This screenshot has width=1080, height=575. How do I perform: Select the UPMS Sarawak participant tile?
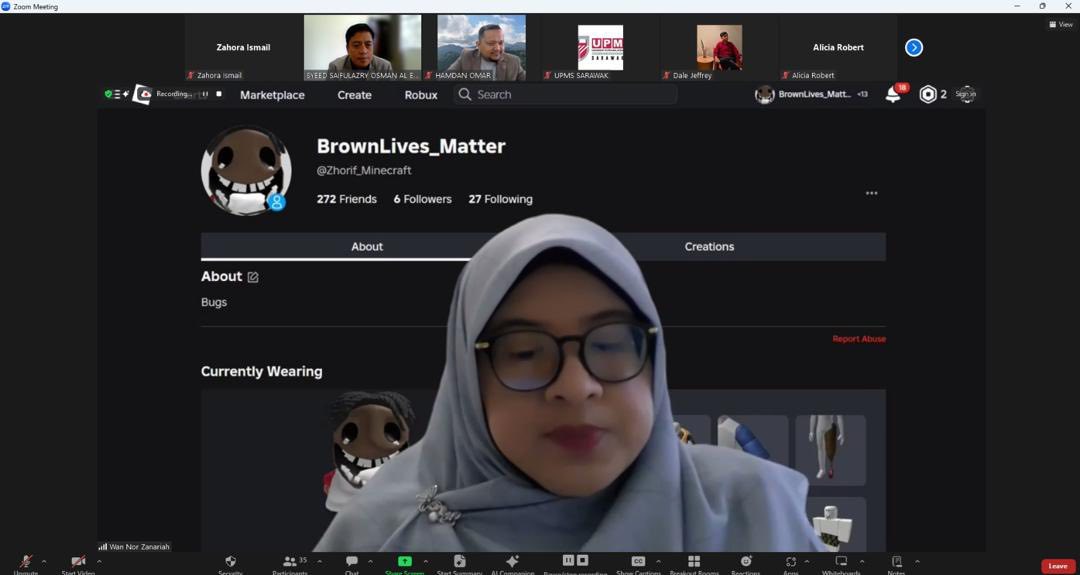tap(600, 48)
